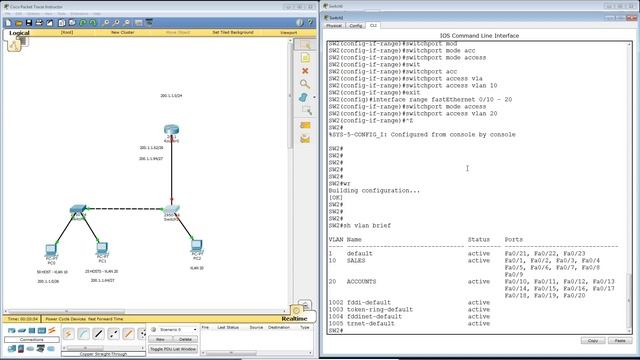Click the Help question mark icon
This screenshot has height=360, width=640.
(310, 23)
